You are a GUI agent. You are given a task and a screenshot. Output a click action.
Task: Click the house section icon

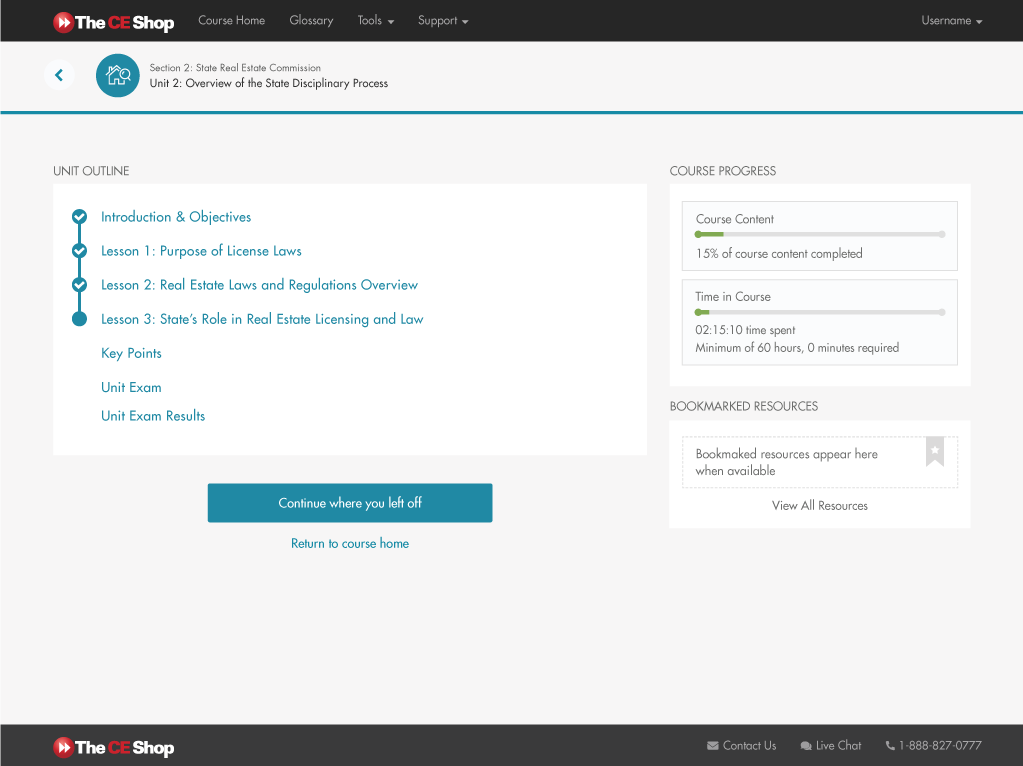click(x=117, y=76)
